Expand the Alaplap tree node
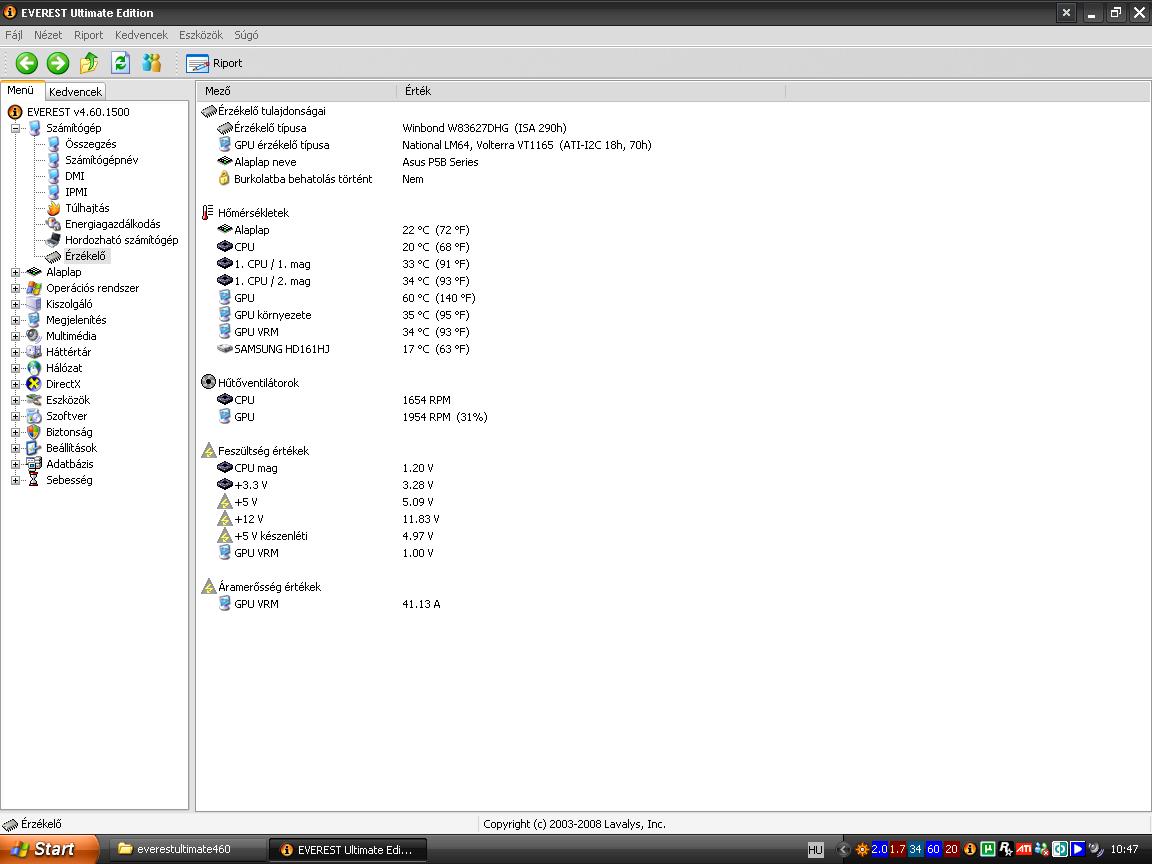1152x864 pixels. [15, 272]
